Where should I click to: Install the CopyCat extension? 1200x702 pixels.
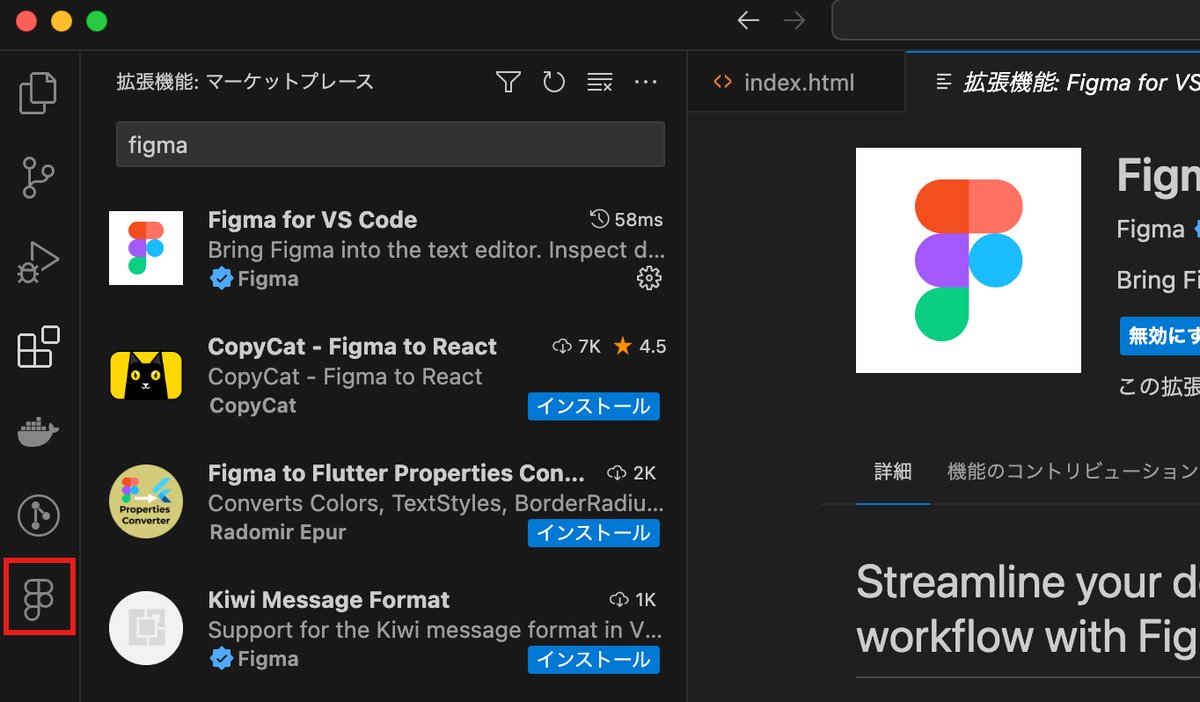[x=594, y=406]
